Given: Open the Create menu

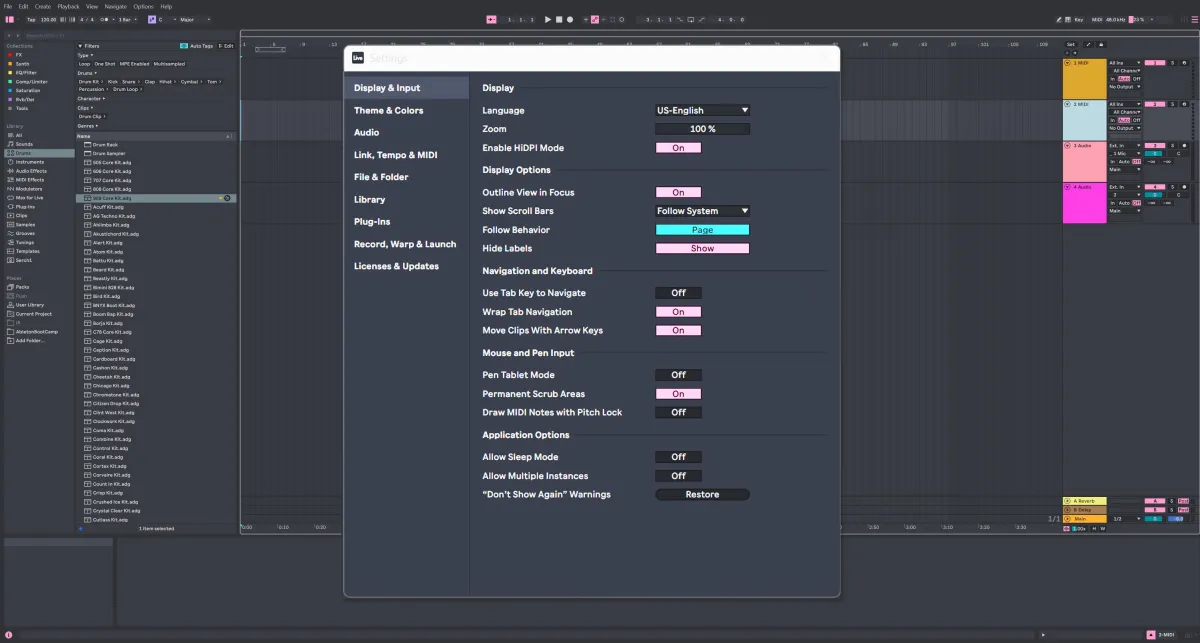Looking at the screenshot, I should 43,6.
